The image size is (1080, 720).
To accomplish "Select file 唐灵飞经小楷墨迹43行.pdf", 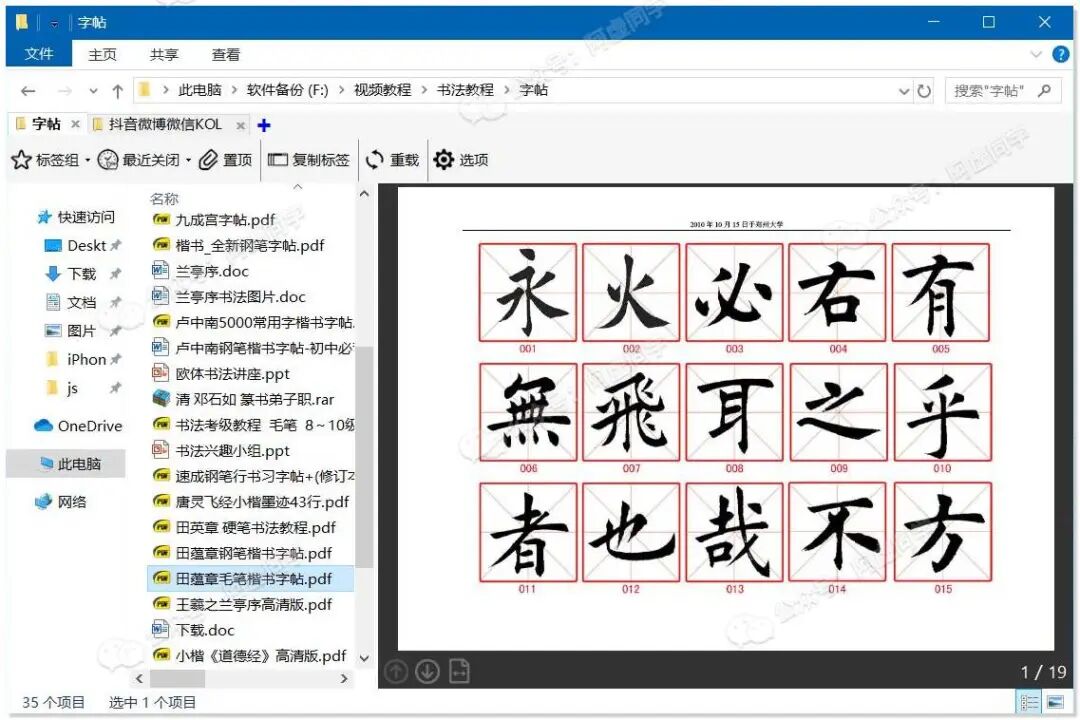I will tap(251, 502).
